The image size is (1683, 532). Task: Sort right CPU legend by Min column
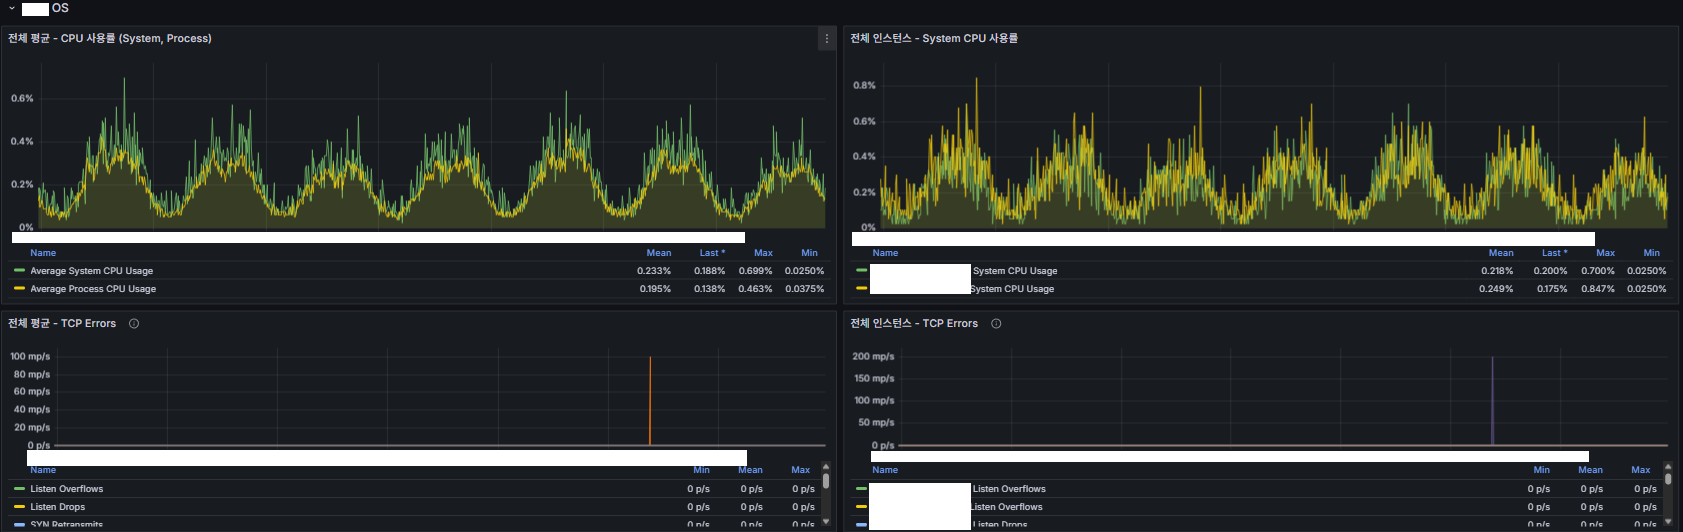(1651, 253)
